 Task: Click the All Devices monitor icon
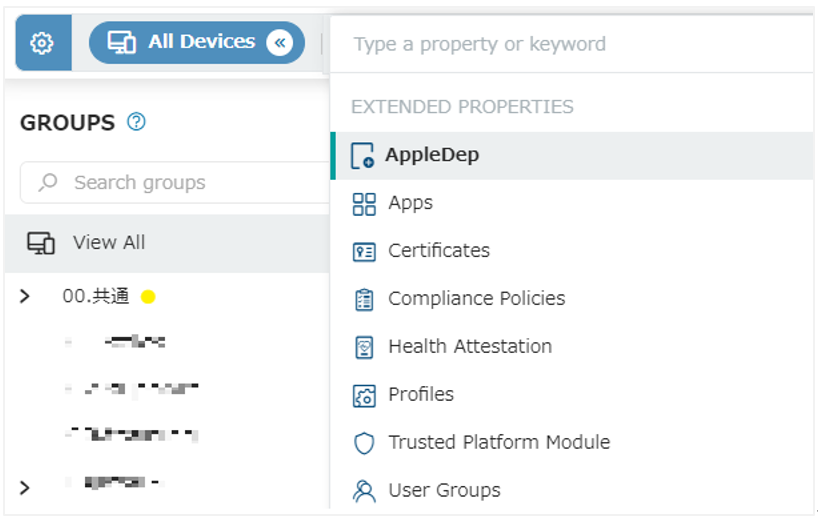click(122, 43)
